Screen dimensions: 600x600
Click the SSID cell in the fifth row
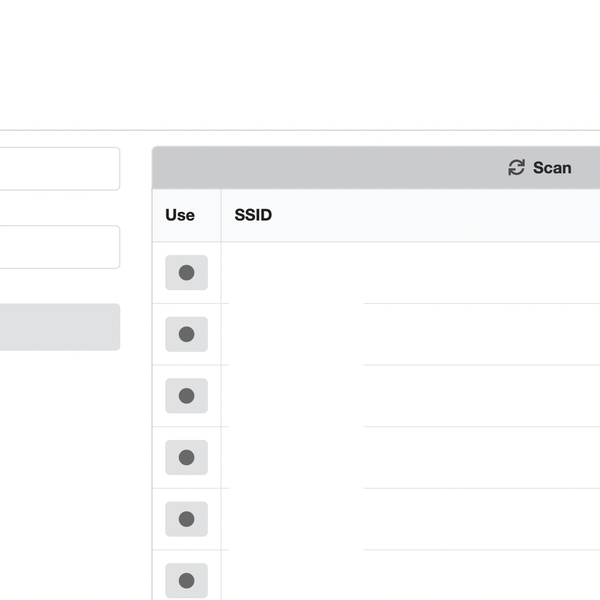coord(400,519)
